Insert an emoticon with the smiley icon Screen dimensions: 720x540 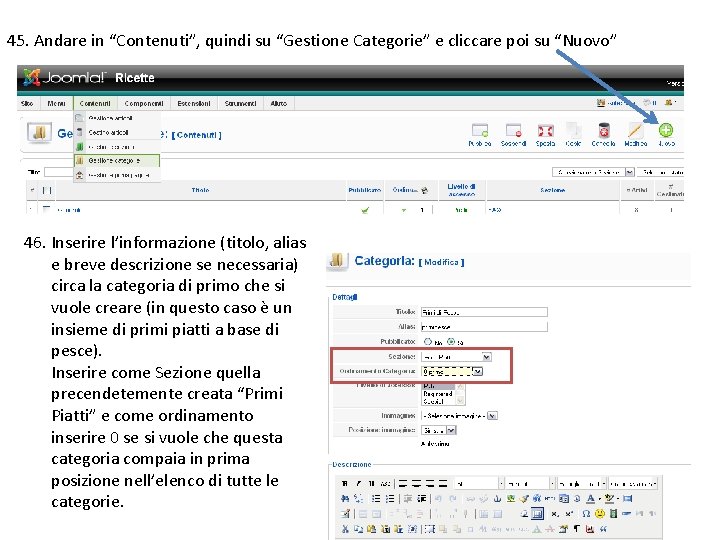[600, 514]
